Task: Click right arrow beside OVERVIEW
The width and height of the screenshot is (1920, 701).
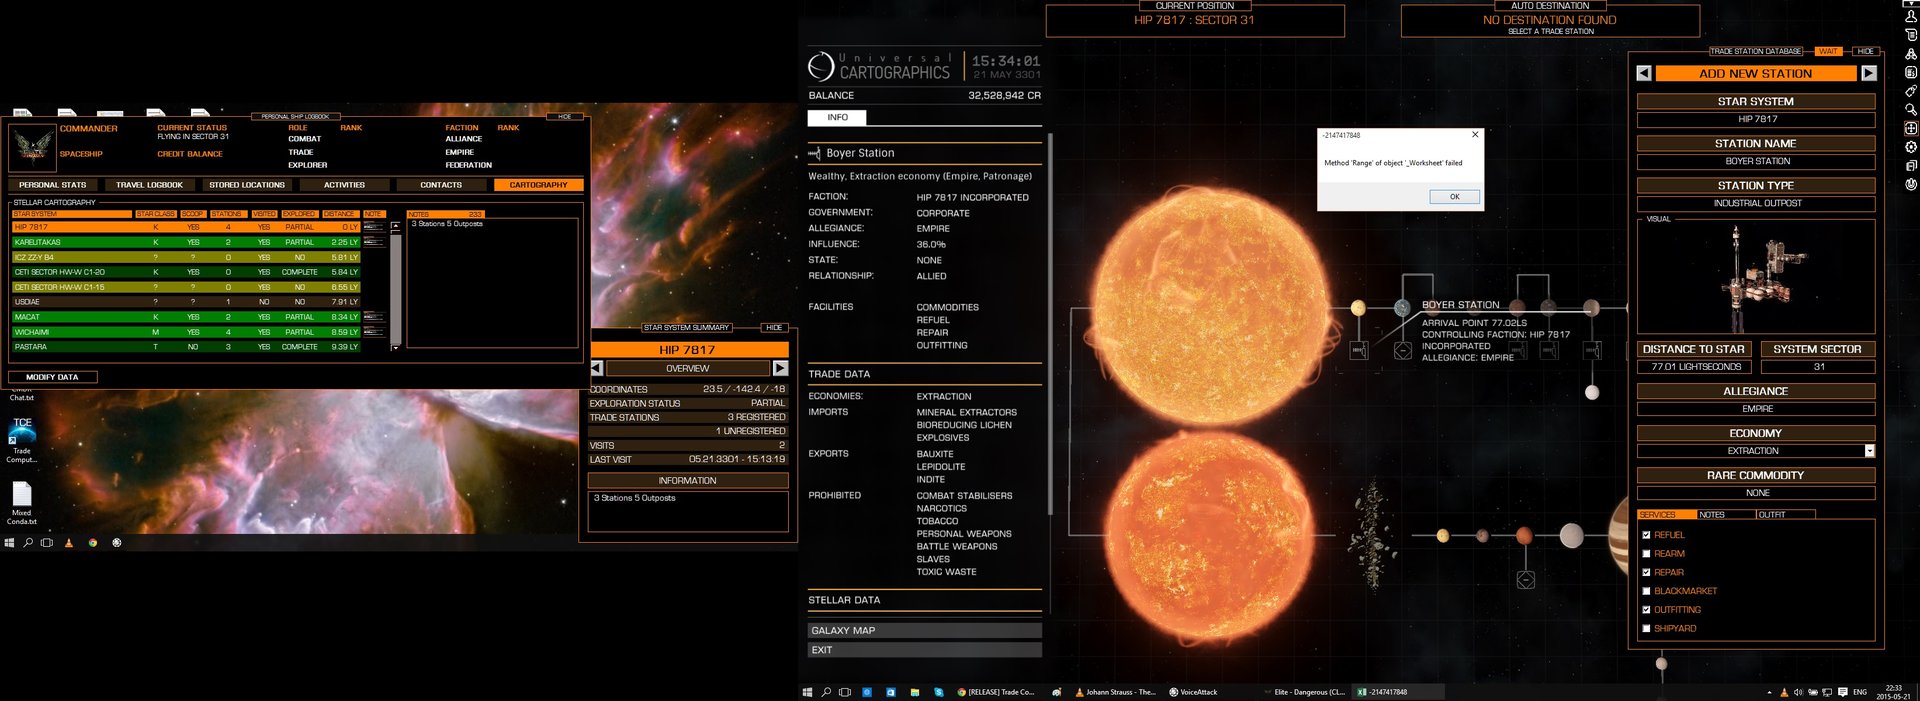Action: 780,368
